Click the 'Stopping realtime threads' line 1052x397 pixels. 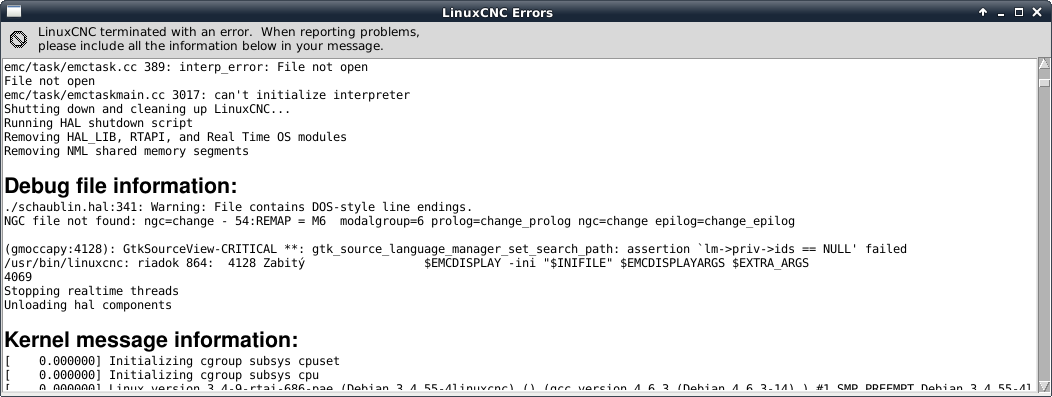[91, 291]
